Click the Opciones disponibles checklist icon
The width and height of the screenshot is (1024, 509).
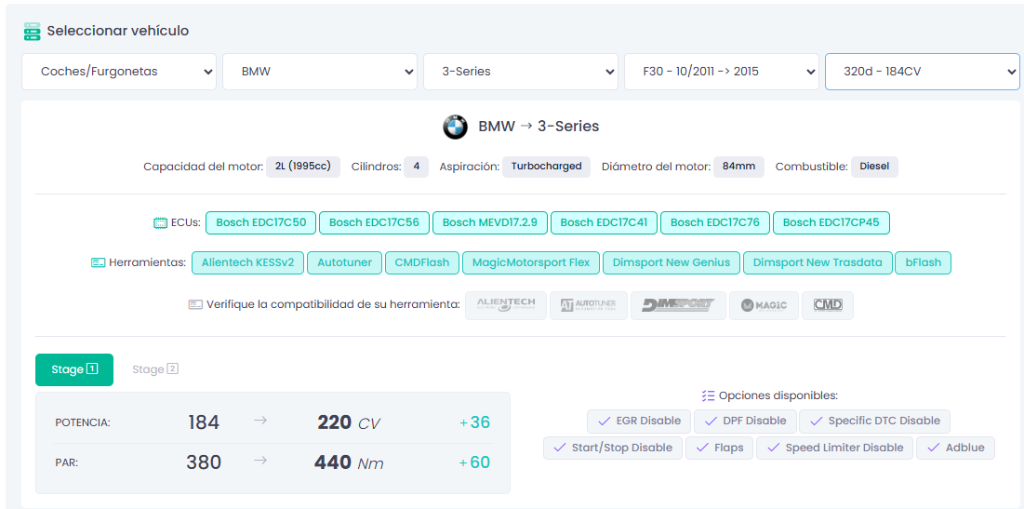click(708, 395)
